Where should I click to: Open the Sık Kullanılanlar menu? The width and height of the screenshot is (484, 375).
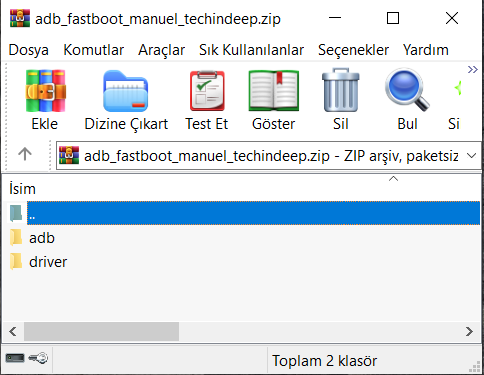[251, 50]
